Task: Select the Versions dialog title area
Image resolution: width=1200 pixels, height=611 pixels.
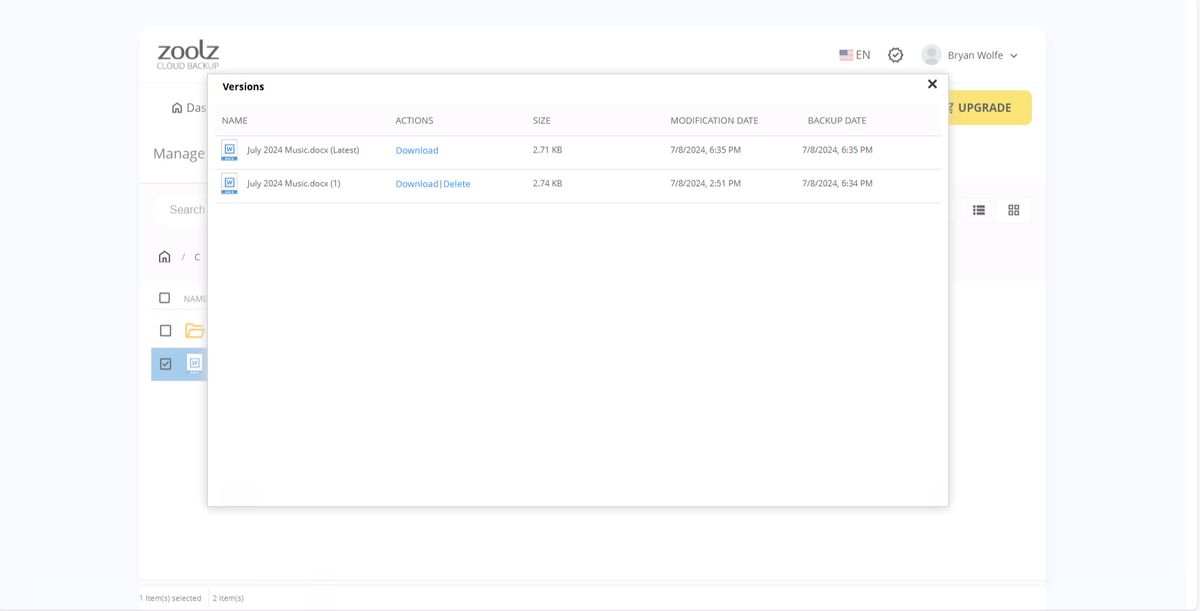Action: (243, 86)
